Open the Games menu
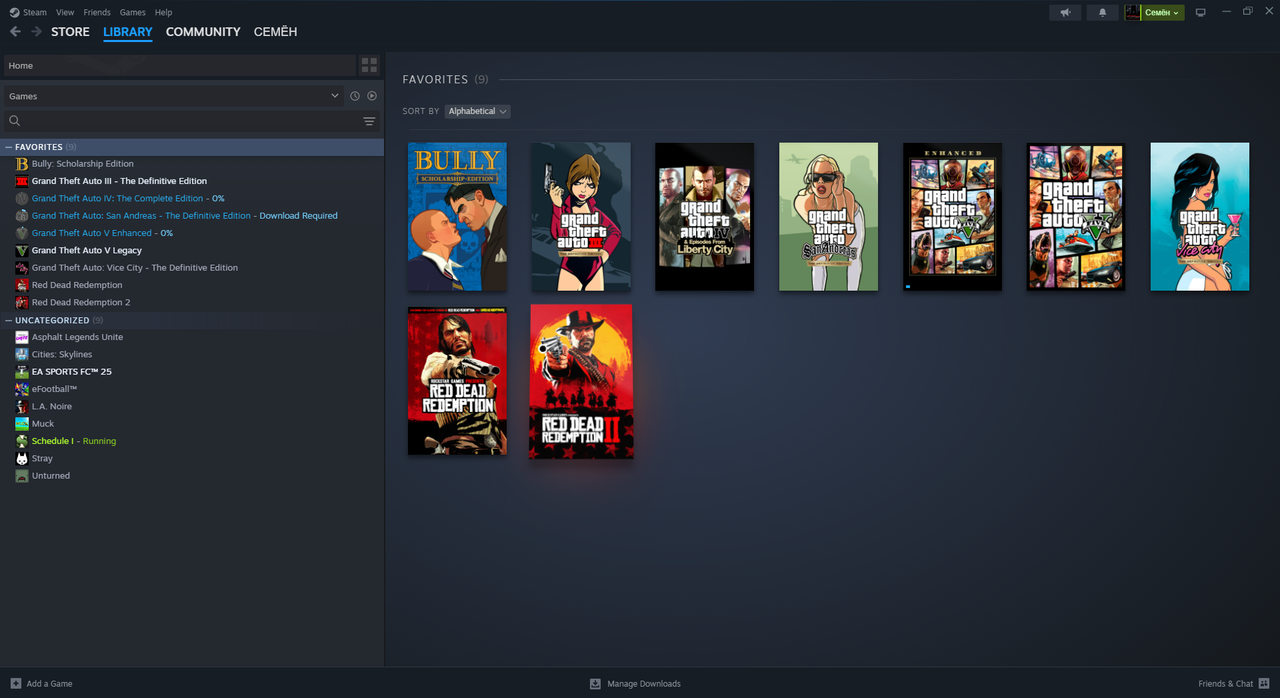Screen dimensions: 1280x698 point(132,12)
